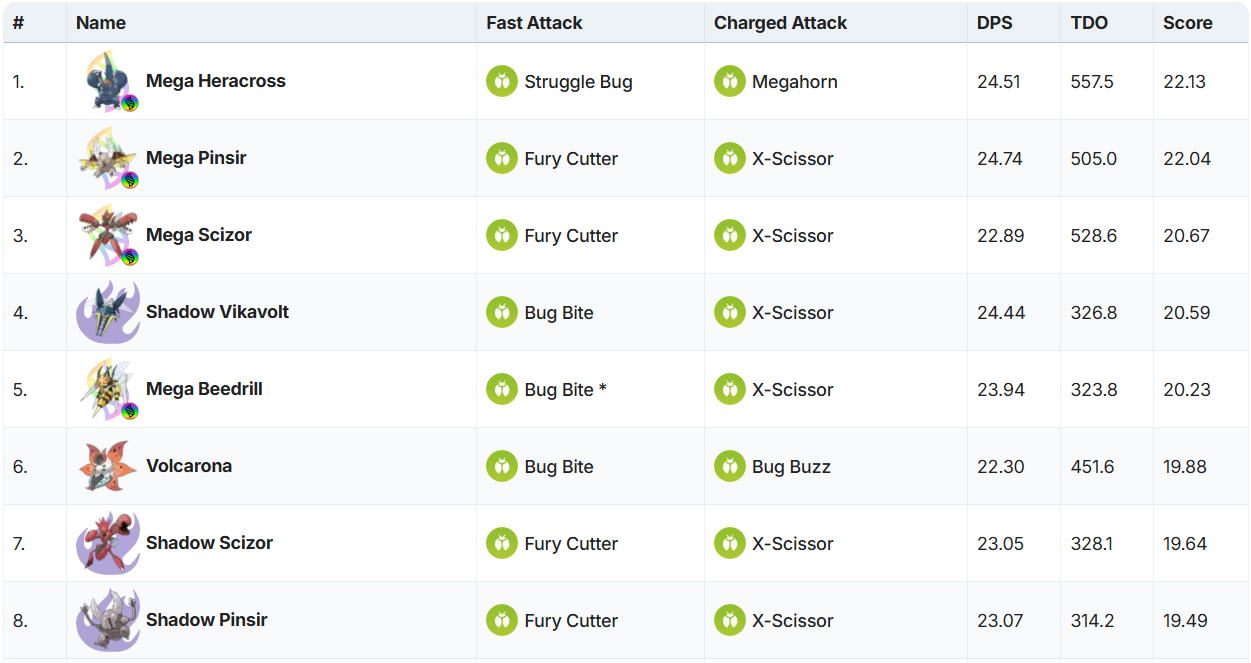Open the Shadow Pinsir name link

(207, 620)
